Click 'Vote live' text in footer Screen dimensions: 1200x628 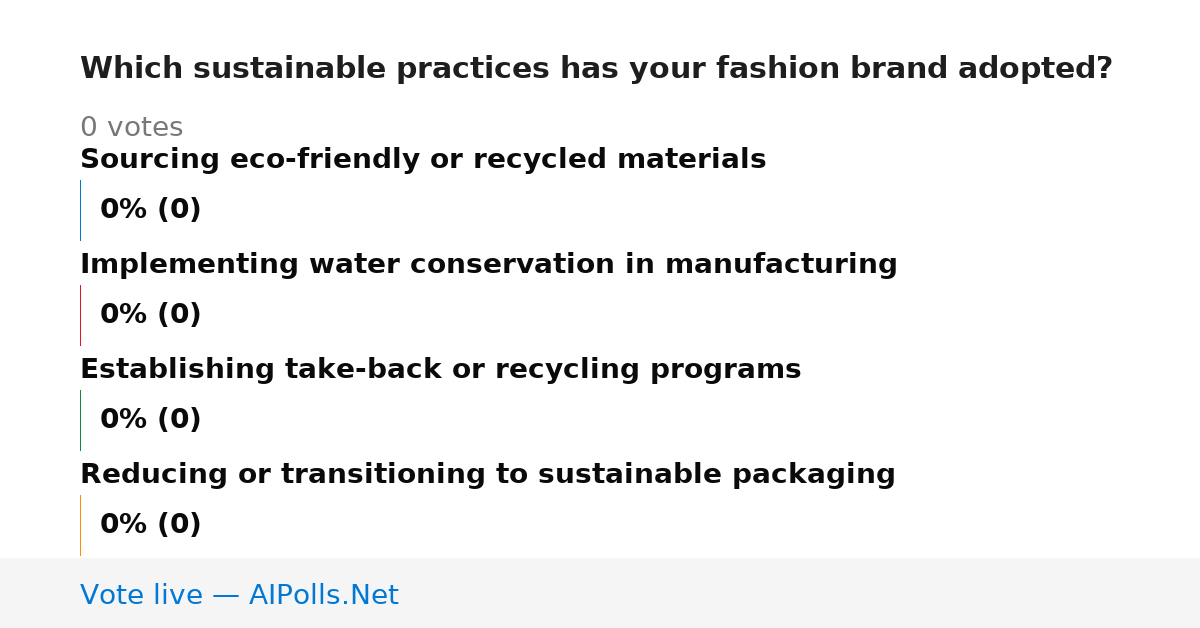tap(141, 596)
